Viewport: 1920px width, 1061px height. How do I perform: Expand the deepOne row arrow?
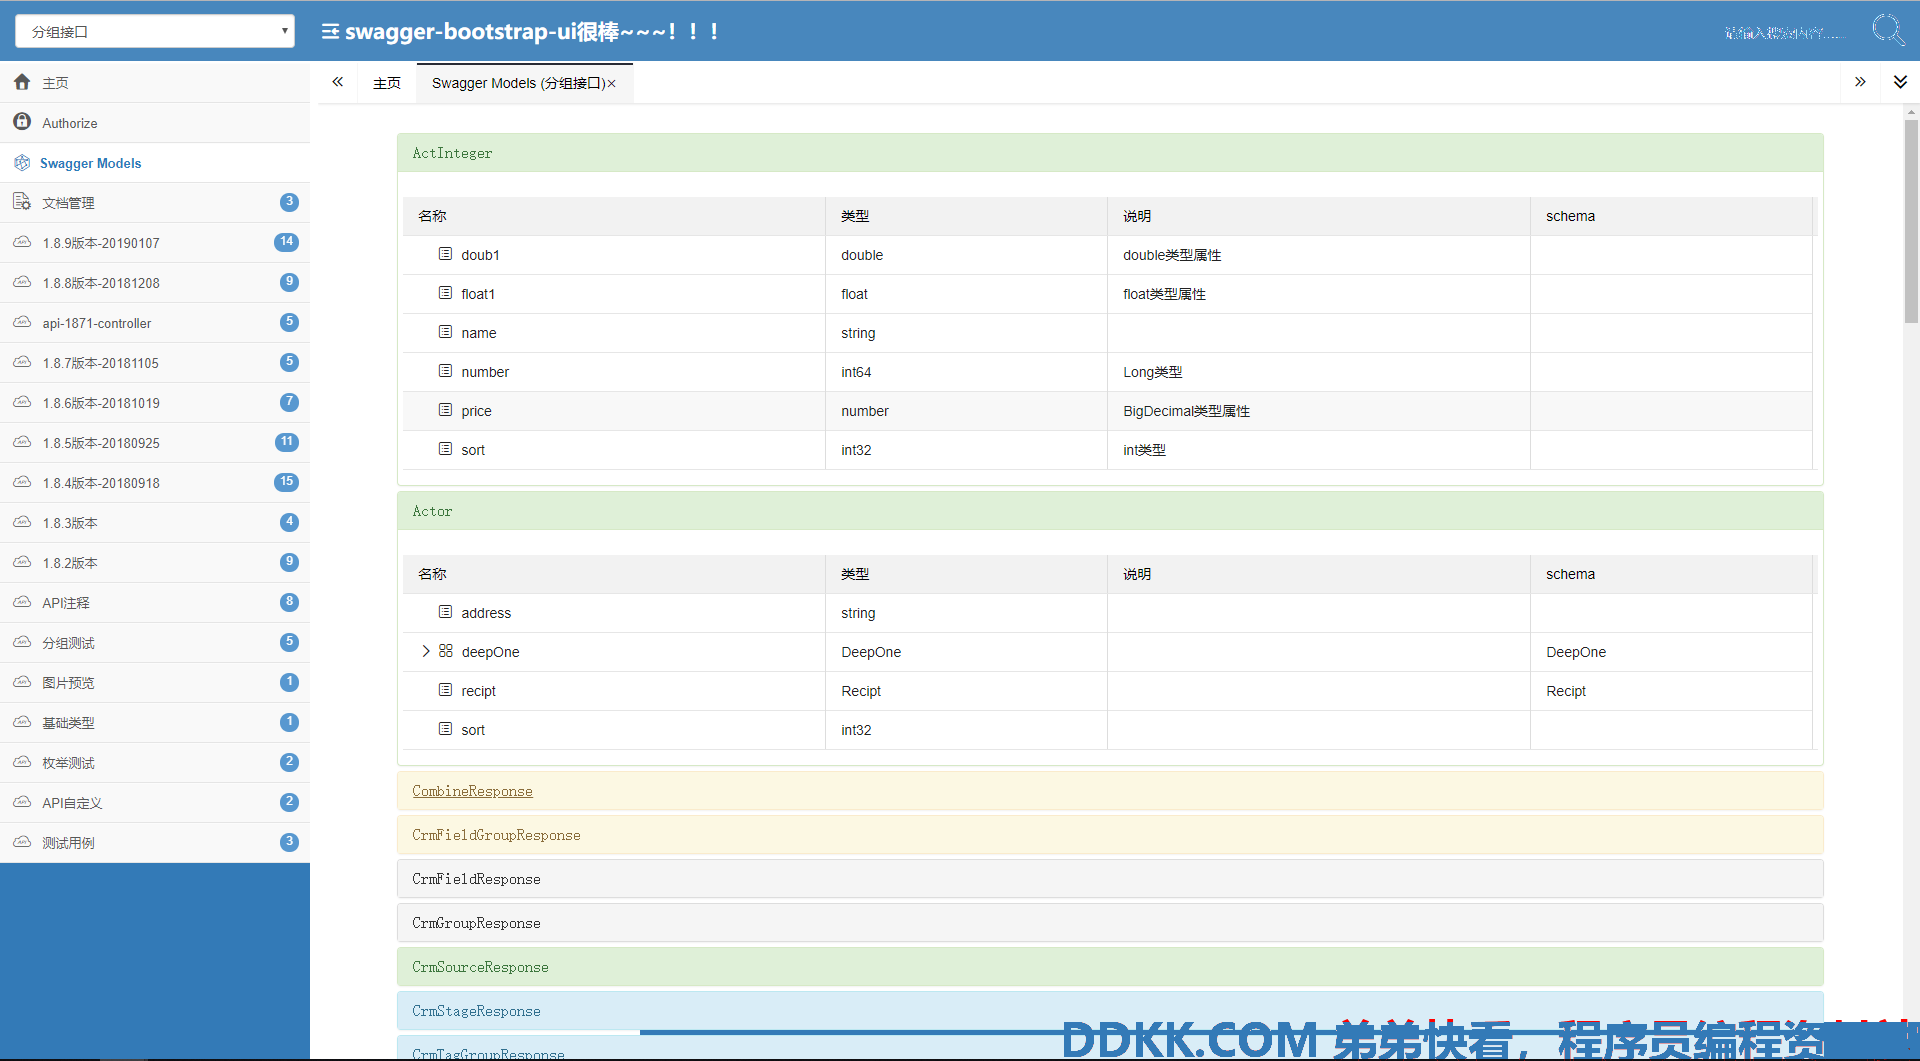[426, 651]
